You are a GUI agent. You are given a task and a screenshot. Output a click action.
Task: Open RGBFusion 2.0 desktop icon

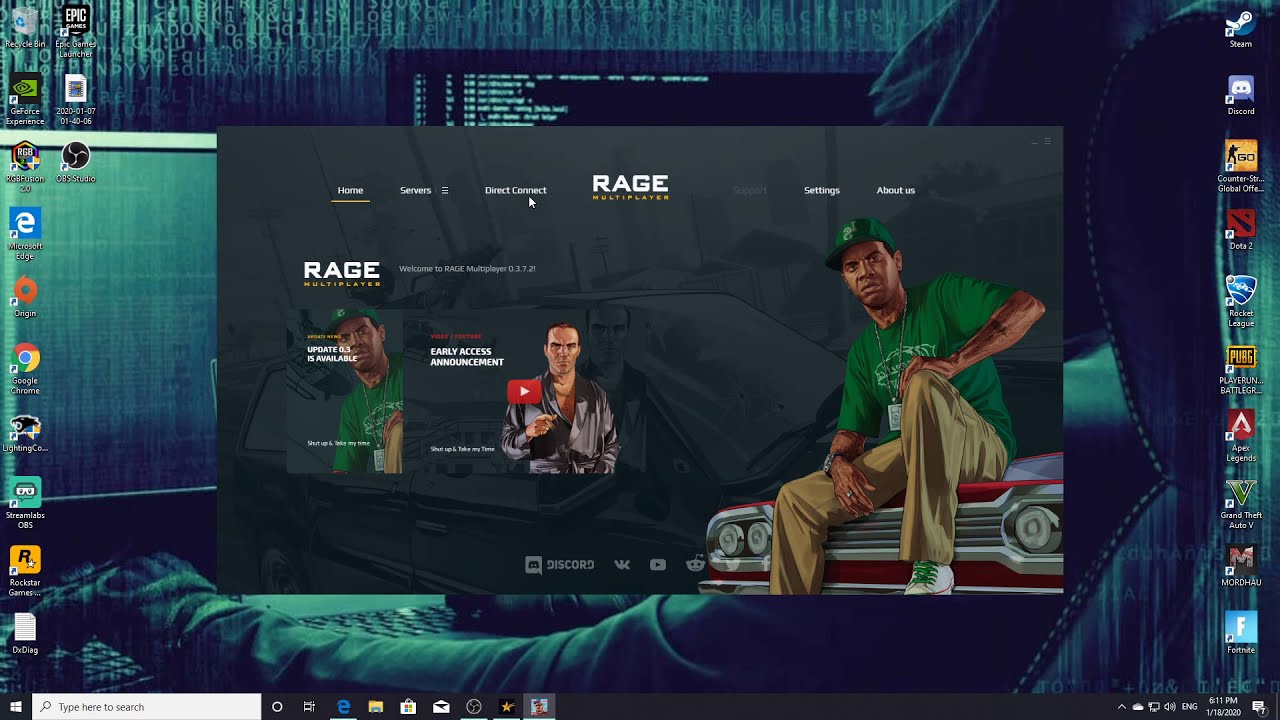click(25, 167)
